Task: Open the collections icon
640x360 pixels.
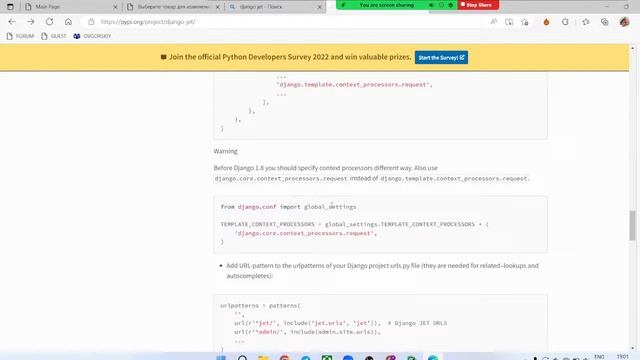Action: (604, 22)
